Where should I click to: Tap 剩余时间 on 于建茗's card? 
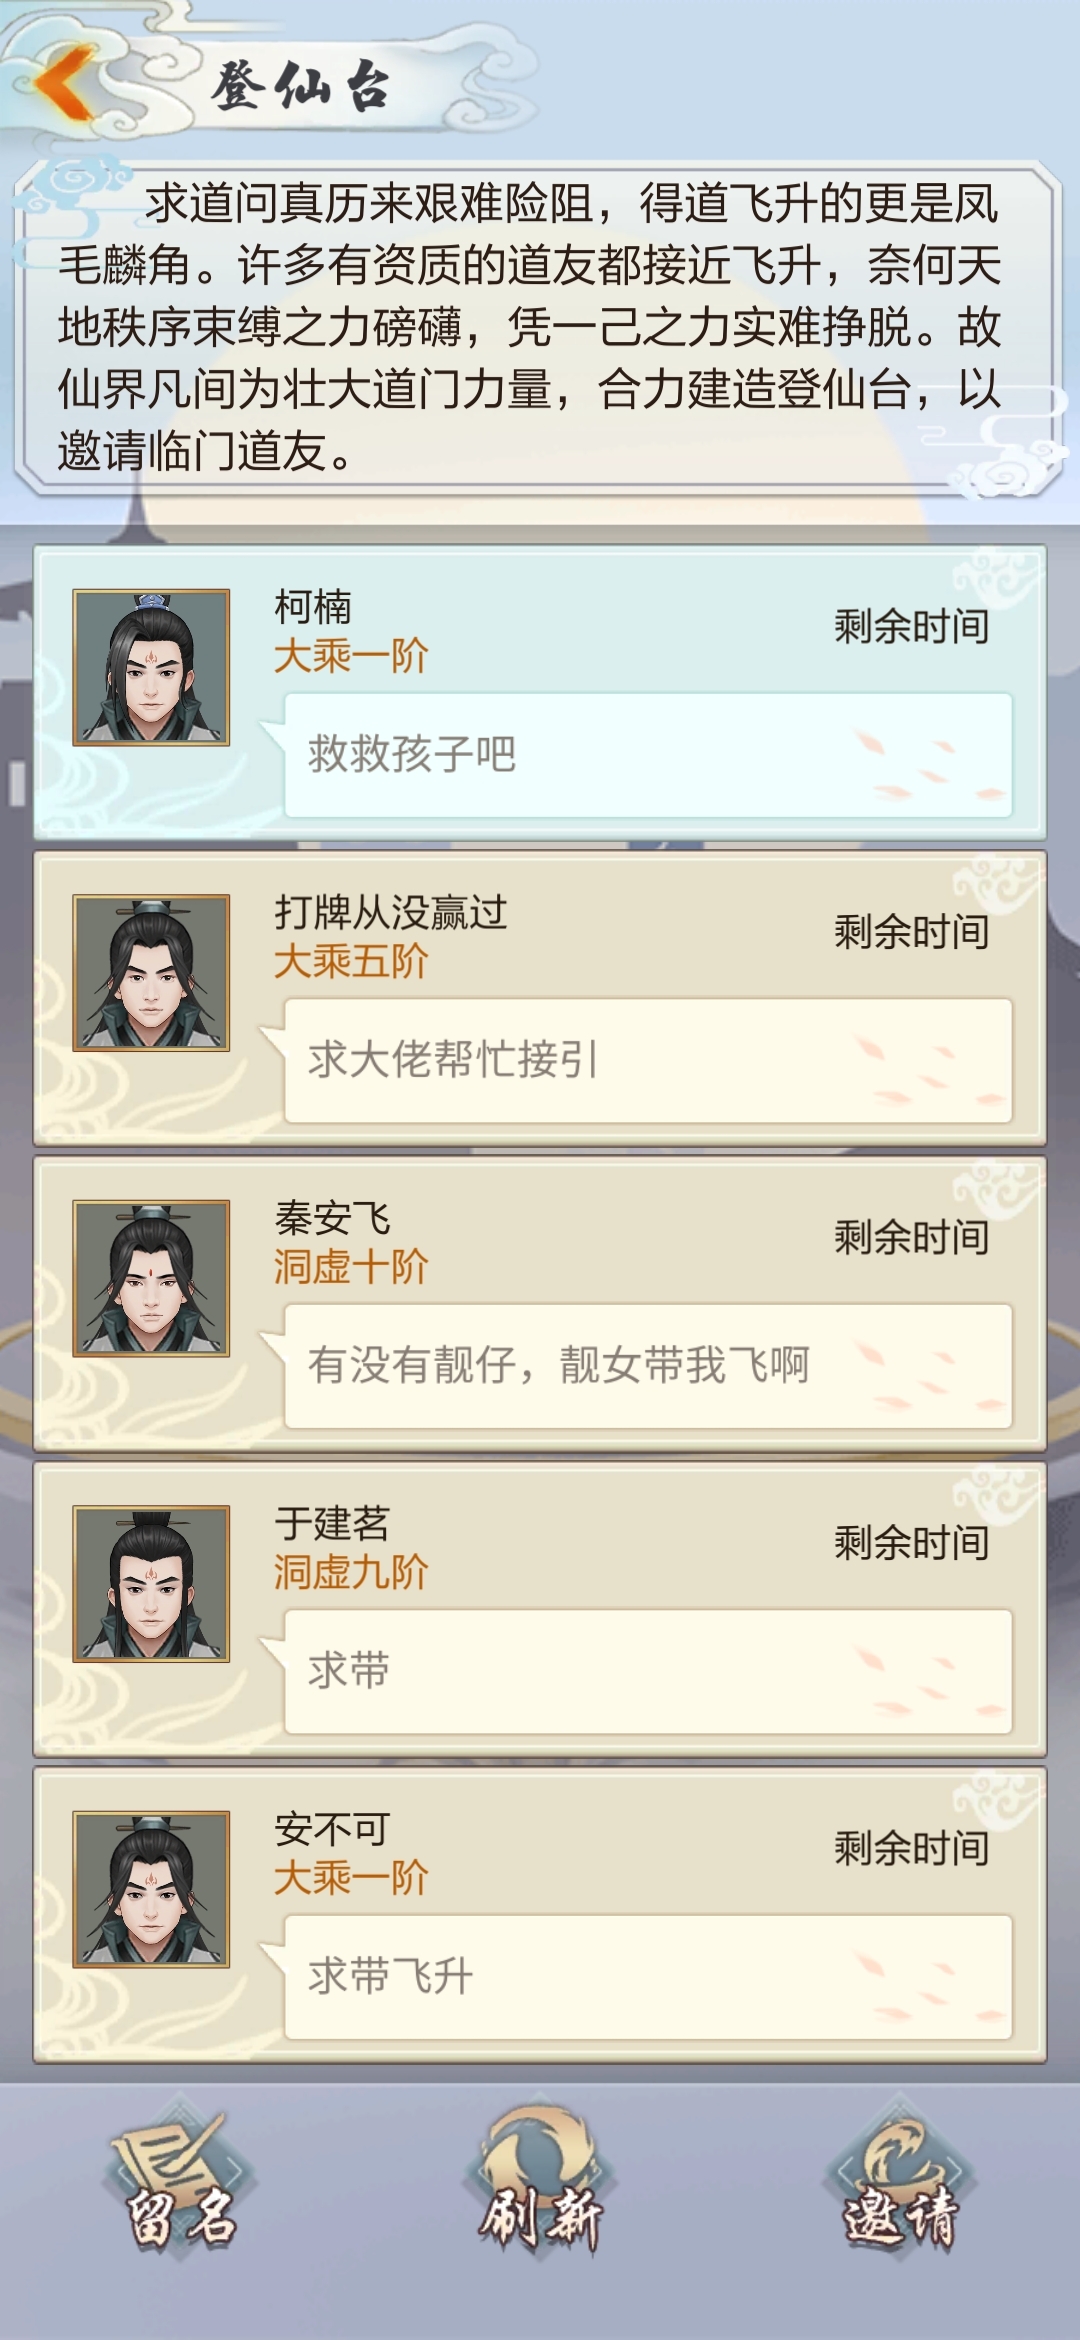(x=911, y=1543)
